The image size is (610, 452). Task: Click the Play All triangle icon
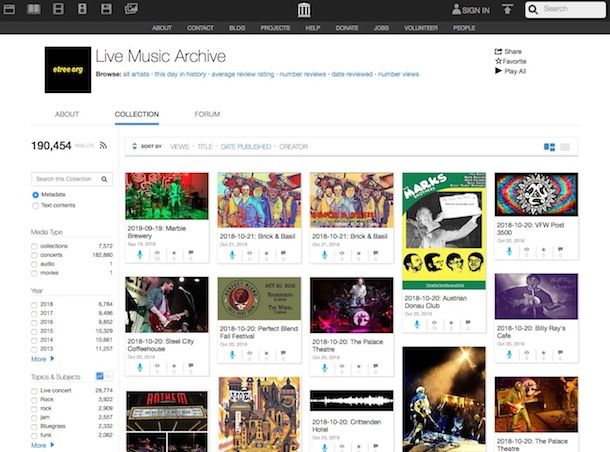498,71
